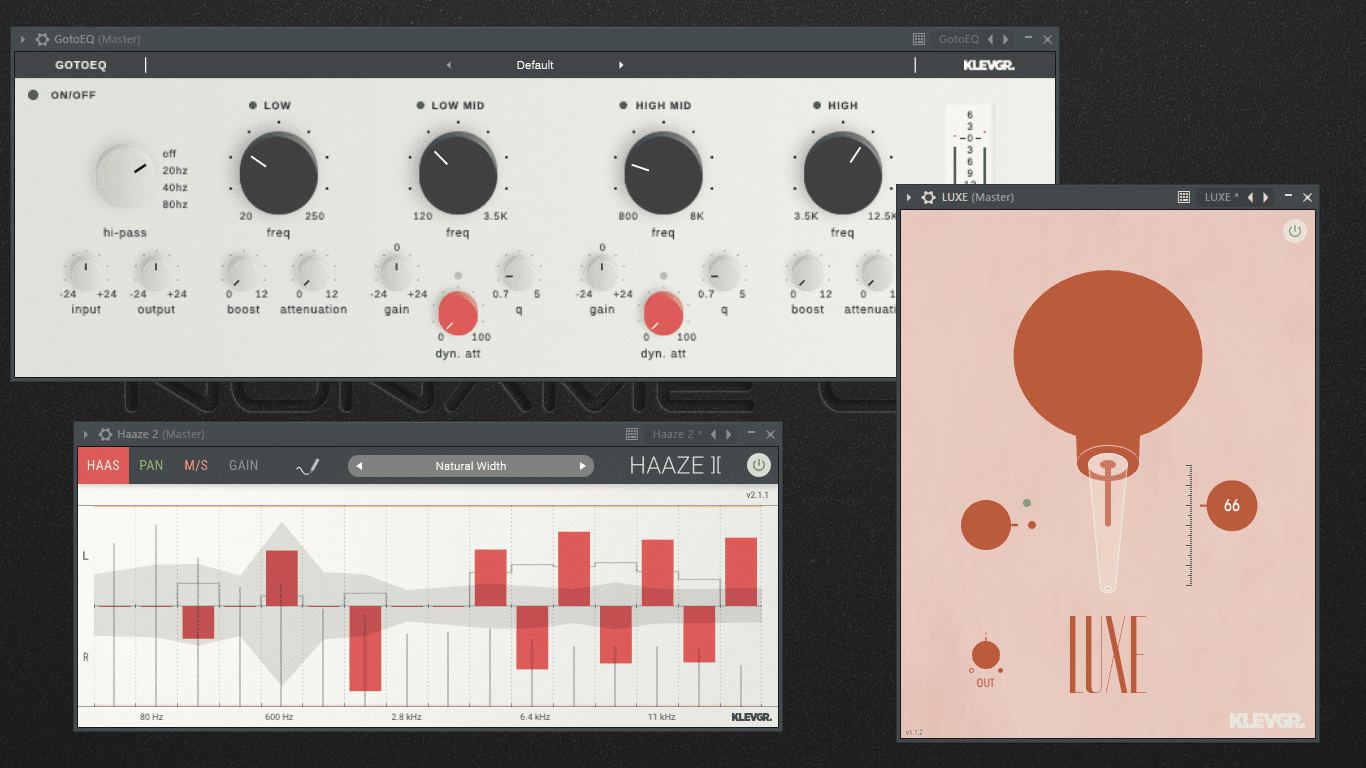Screen dimensions: 1366x768
Task: Open Natural Width preset dropdown
Action: (471, 466)
